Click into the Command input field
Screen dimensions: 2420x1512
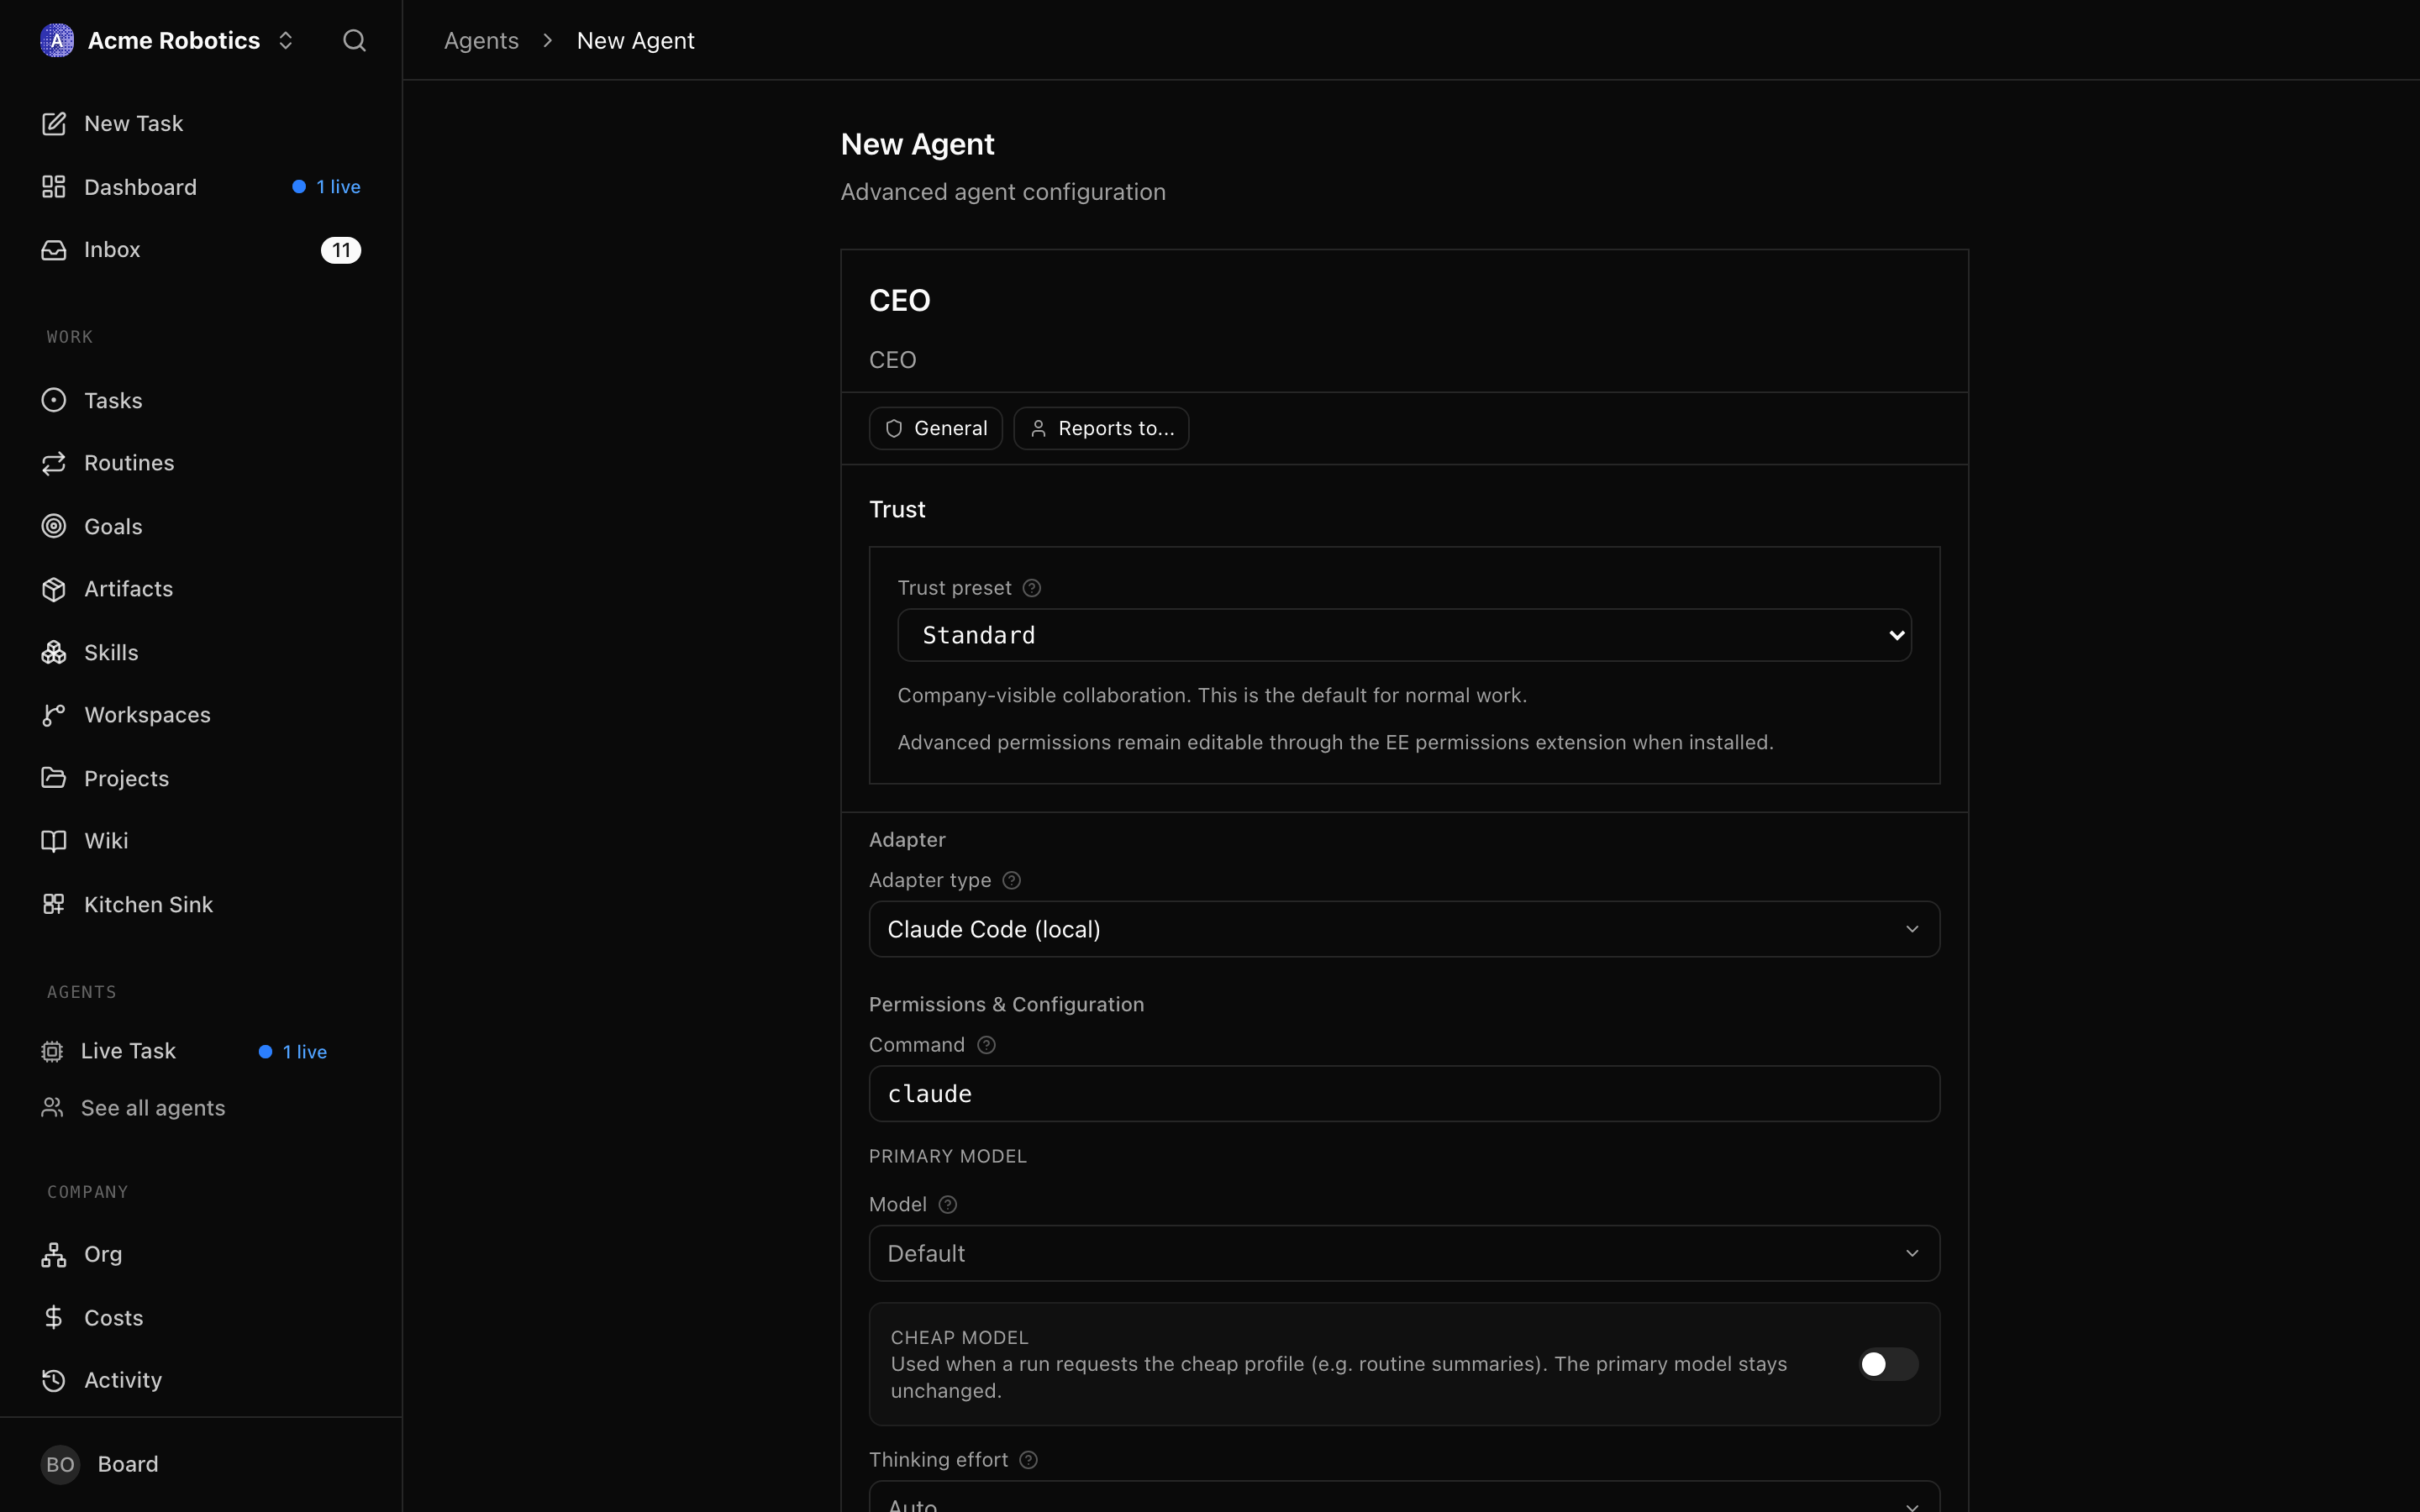tap(1404, 1093)
